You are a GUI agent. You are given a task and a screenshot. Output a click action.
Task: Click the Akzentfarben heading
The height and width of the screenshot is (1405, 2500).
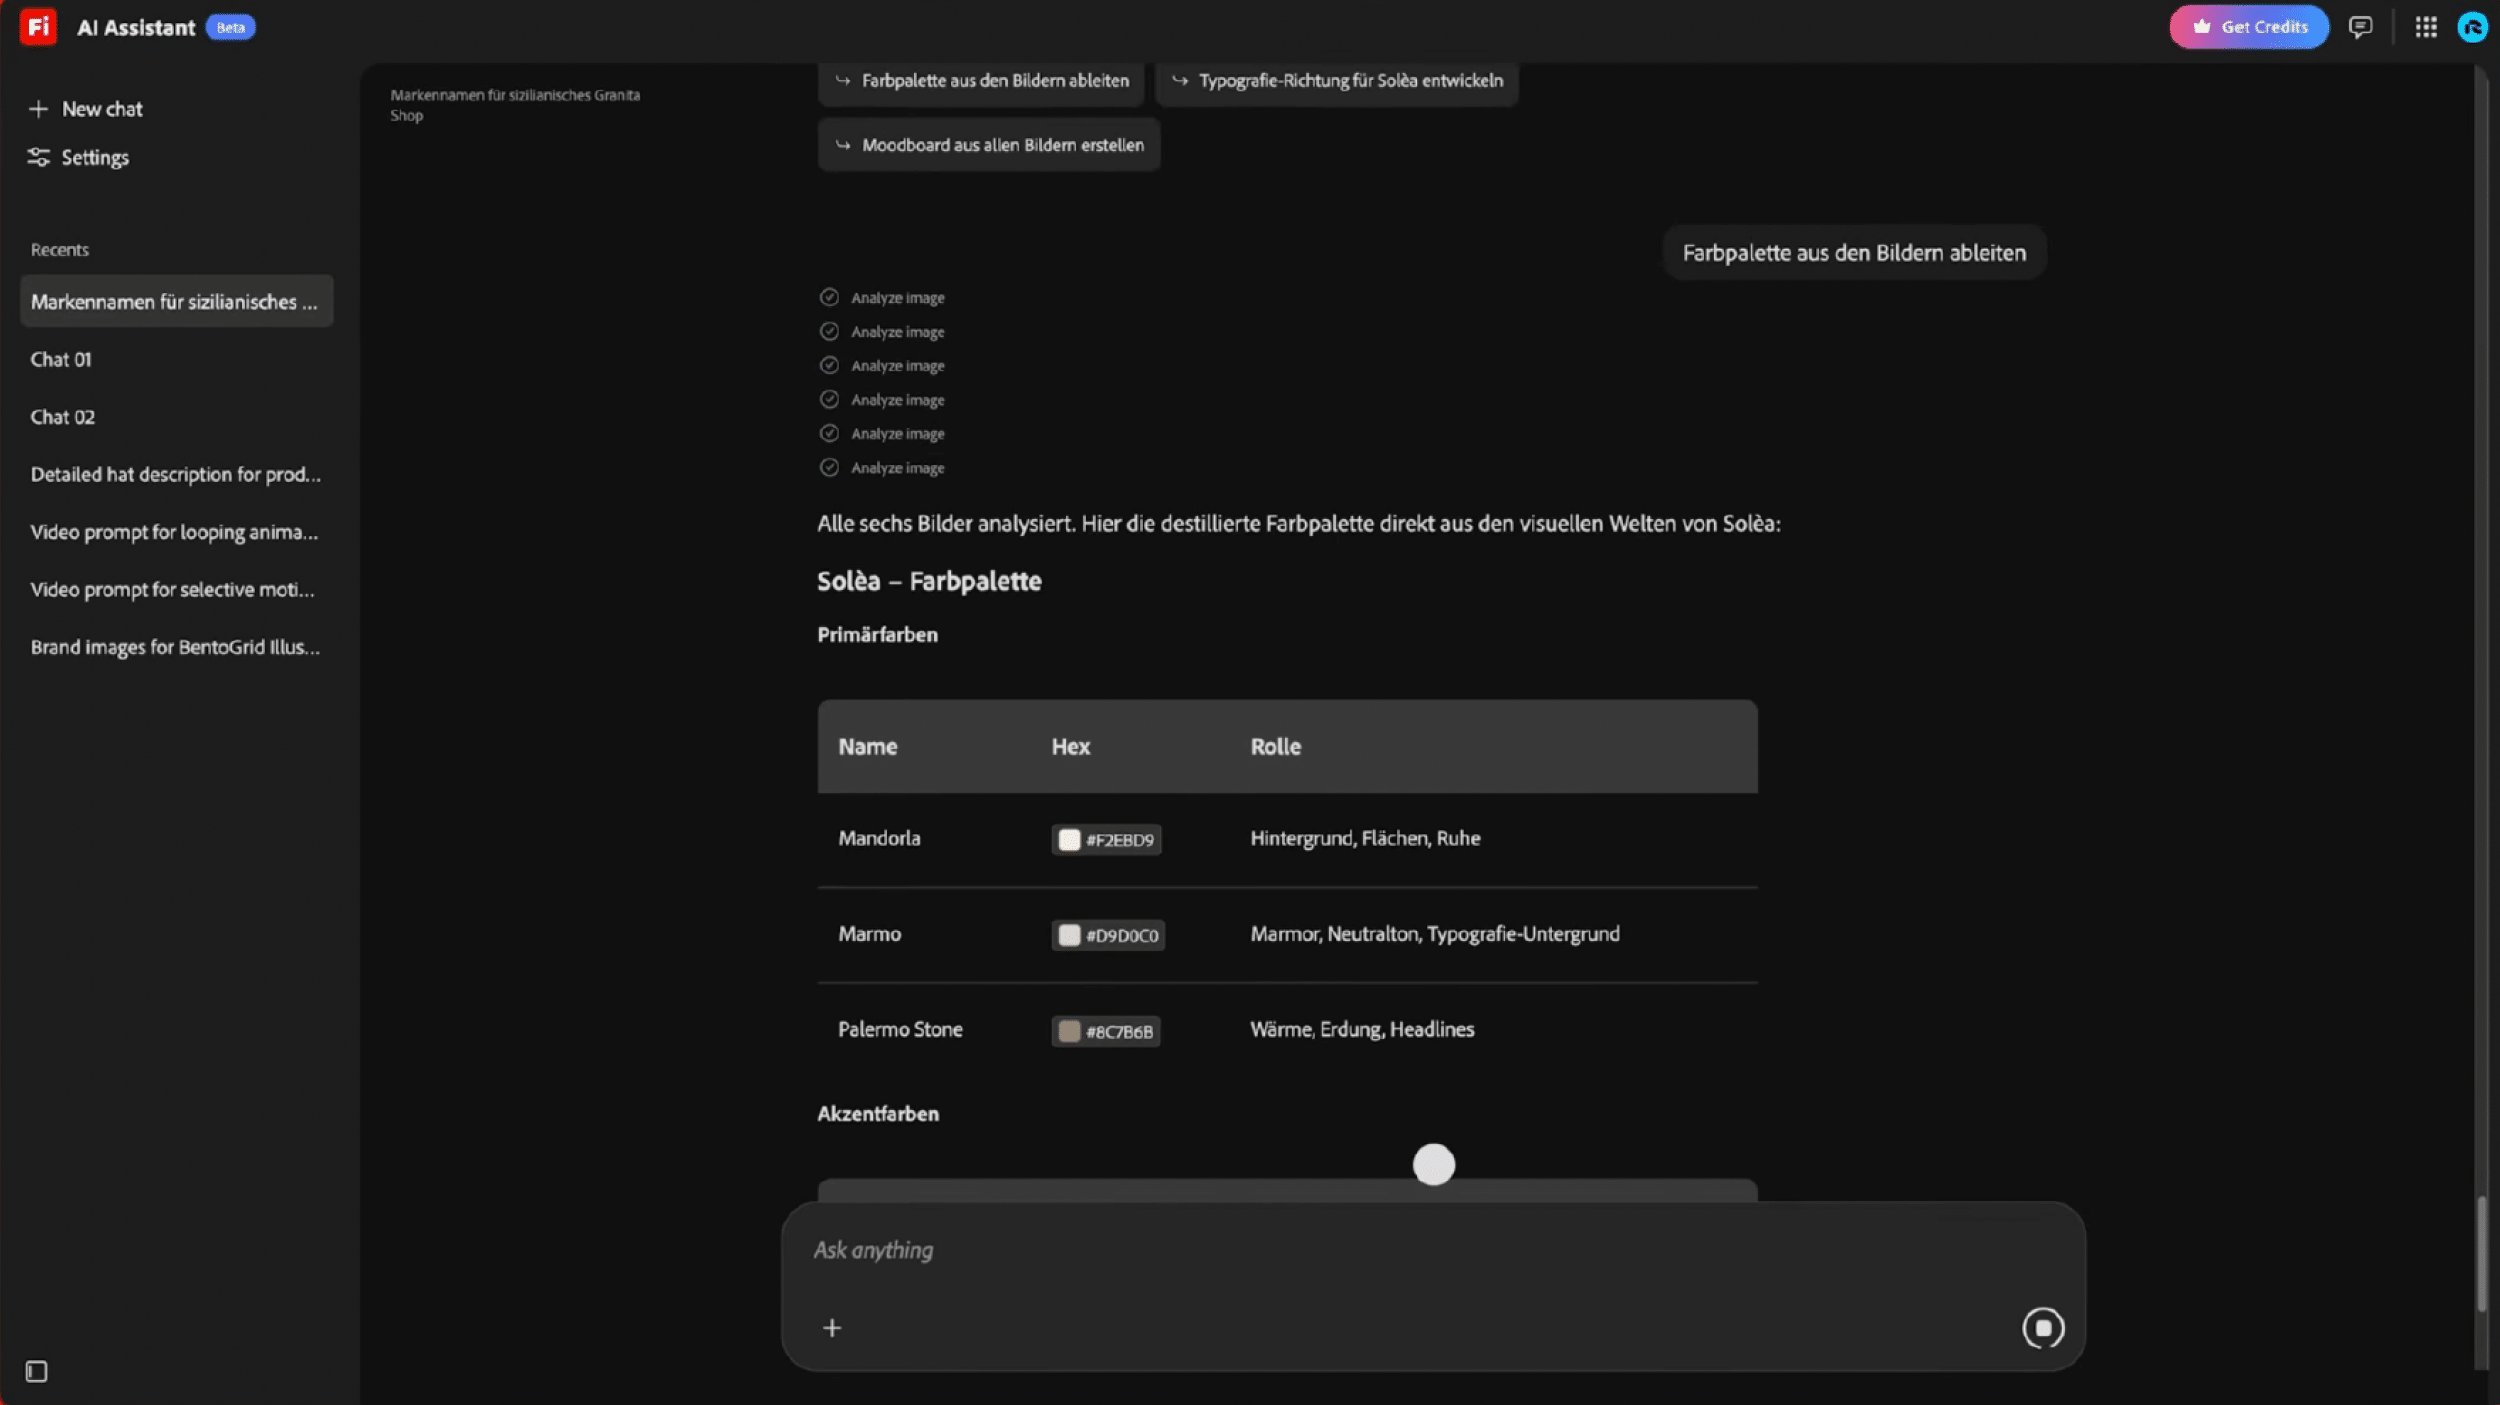point(878,1113)
